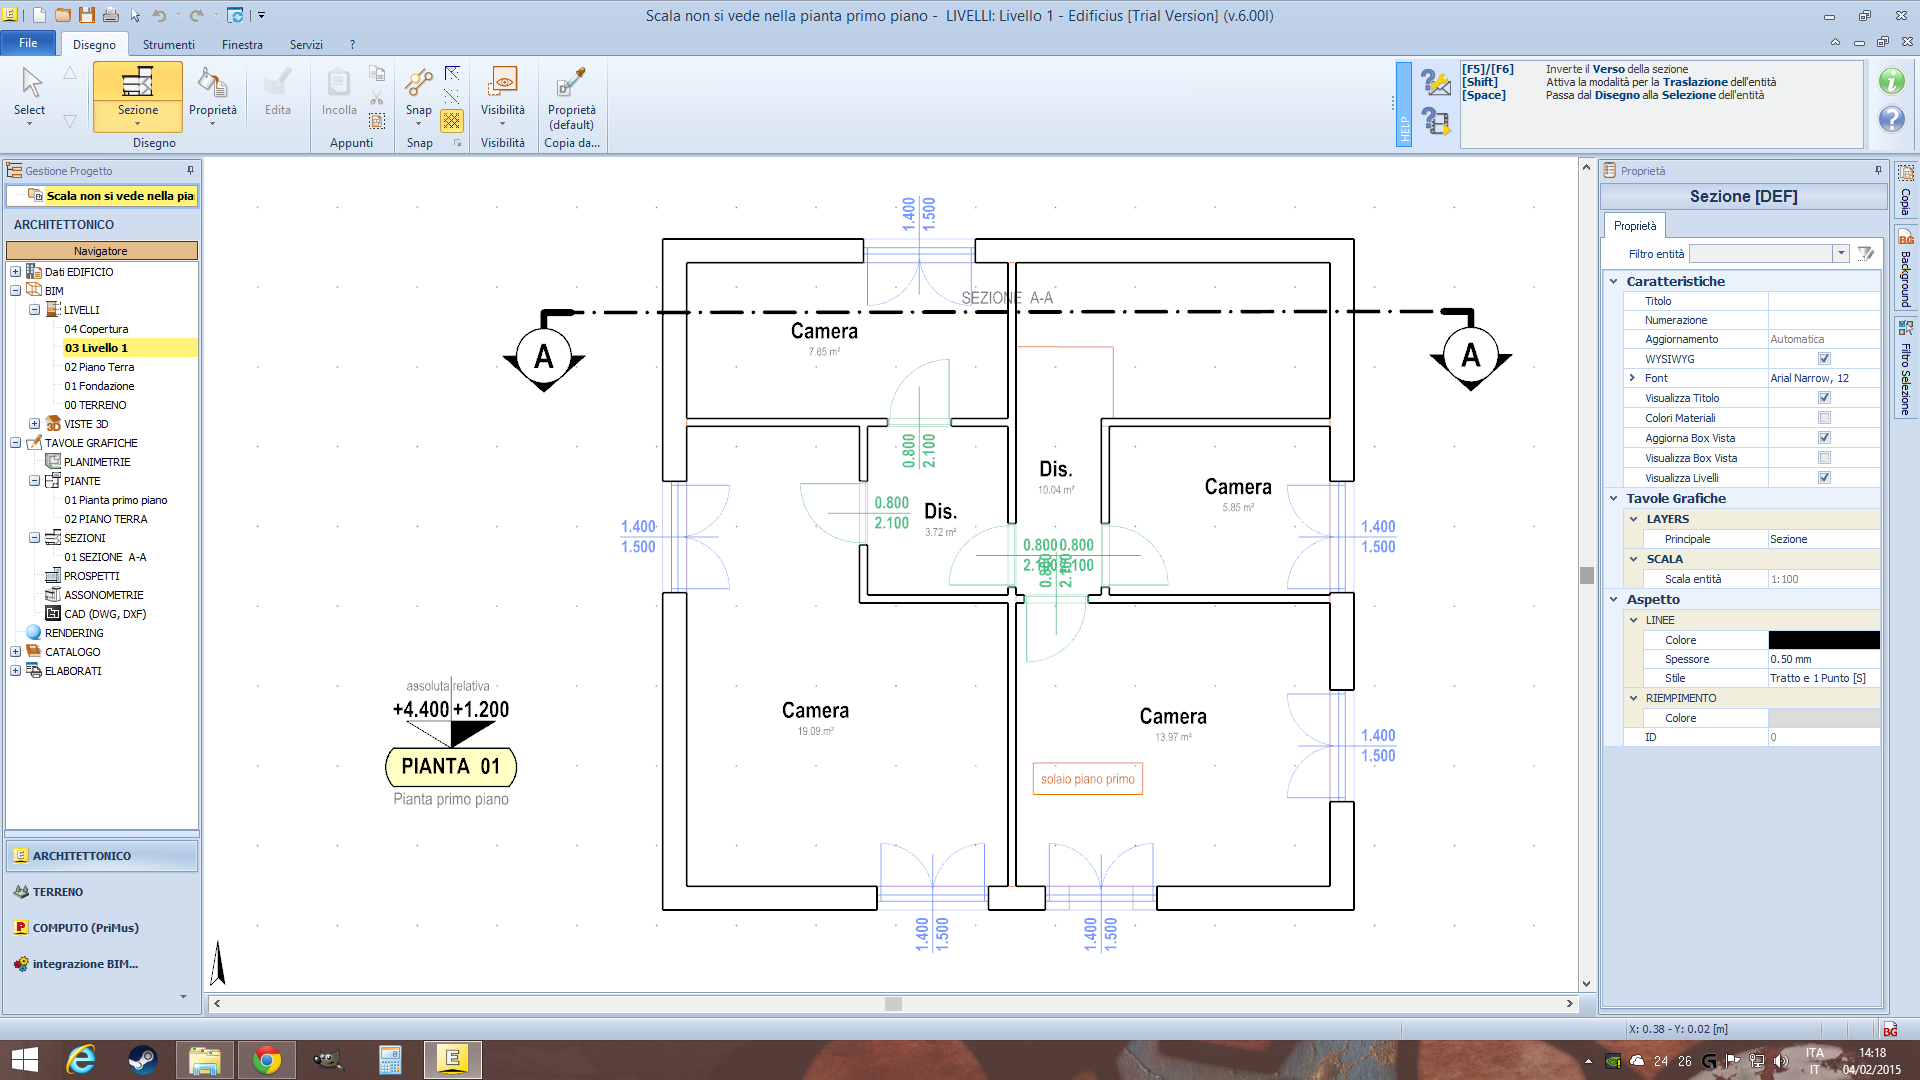This screenshot has width=1920, height=1080.
Task: Collapse the Caratteristiche section
Action: (1613, 282)
